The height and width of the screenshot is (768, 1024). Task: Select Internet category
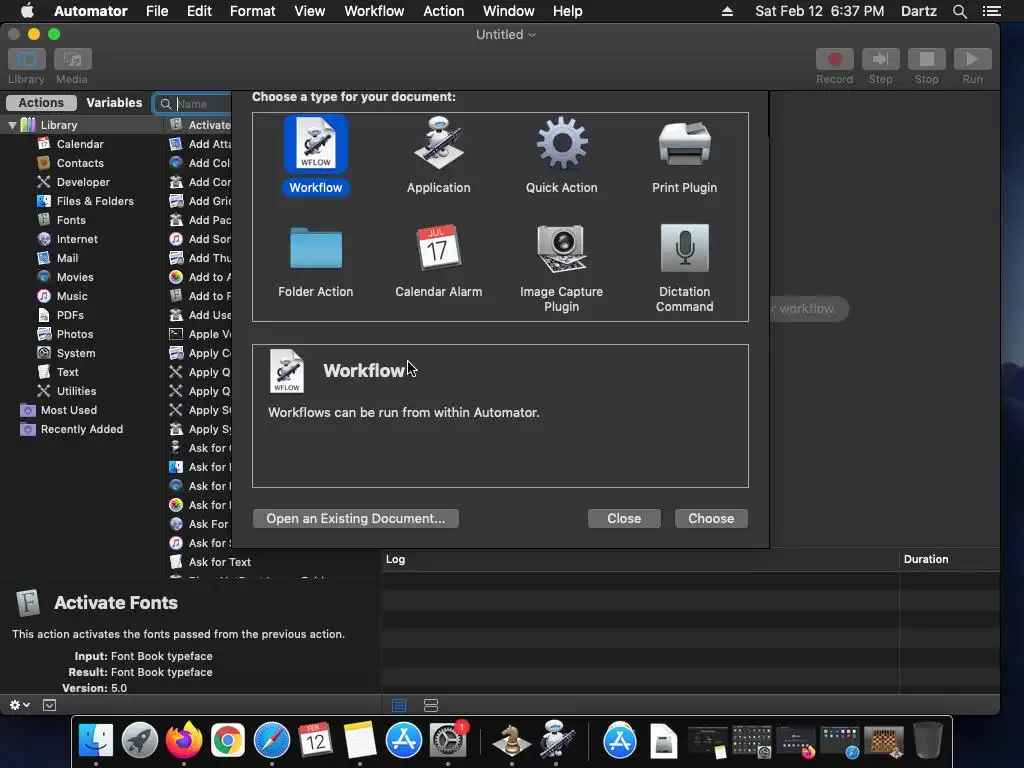coord(77,238)
